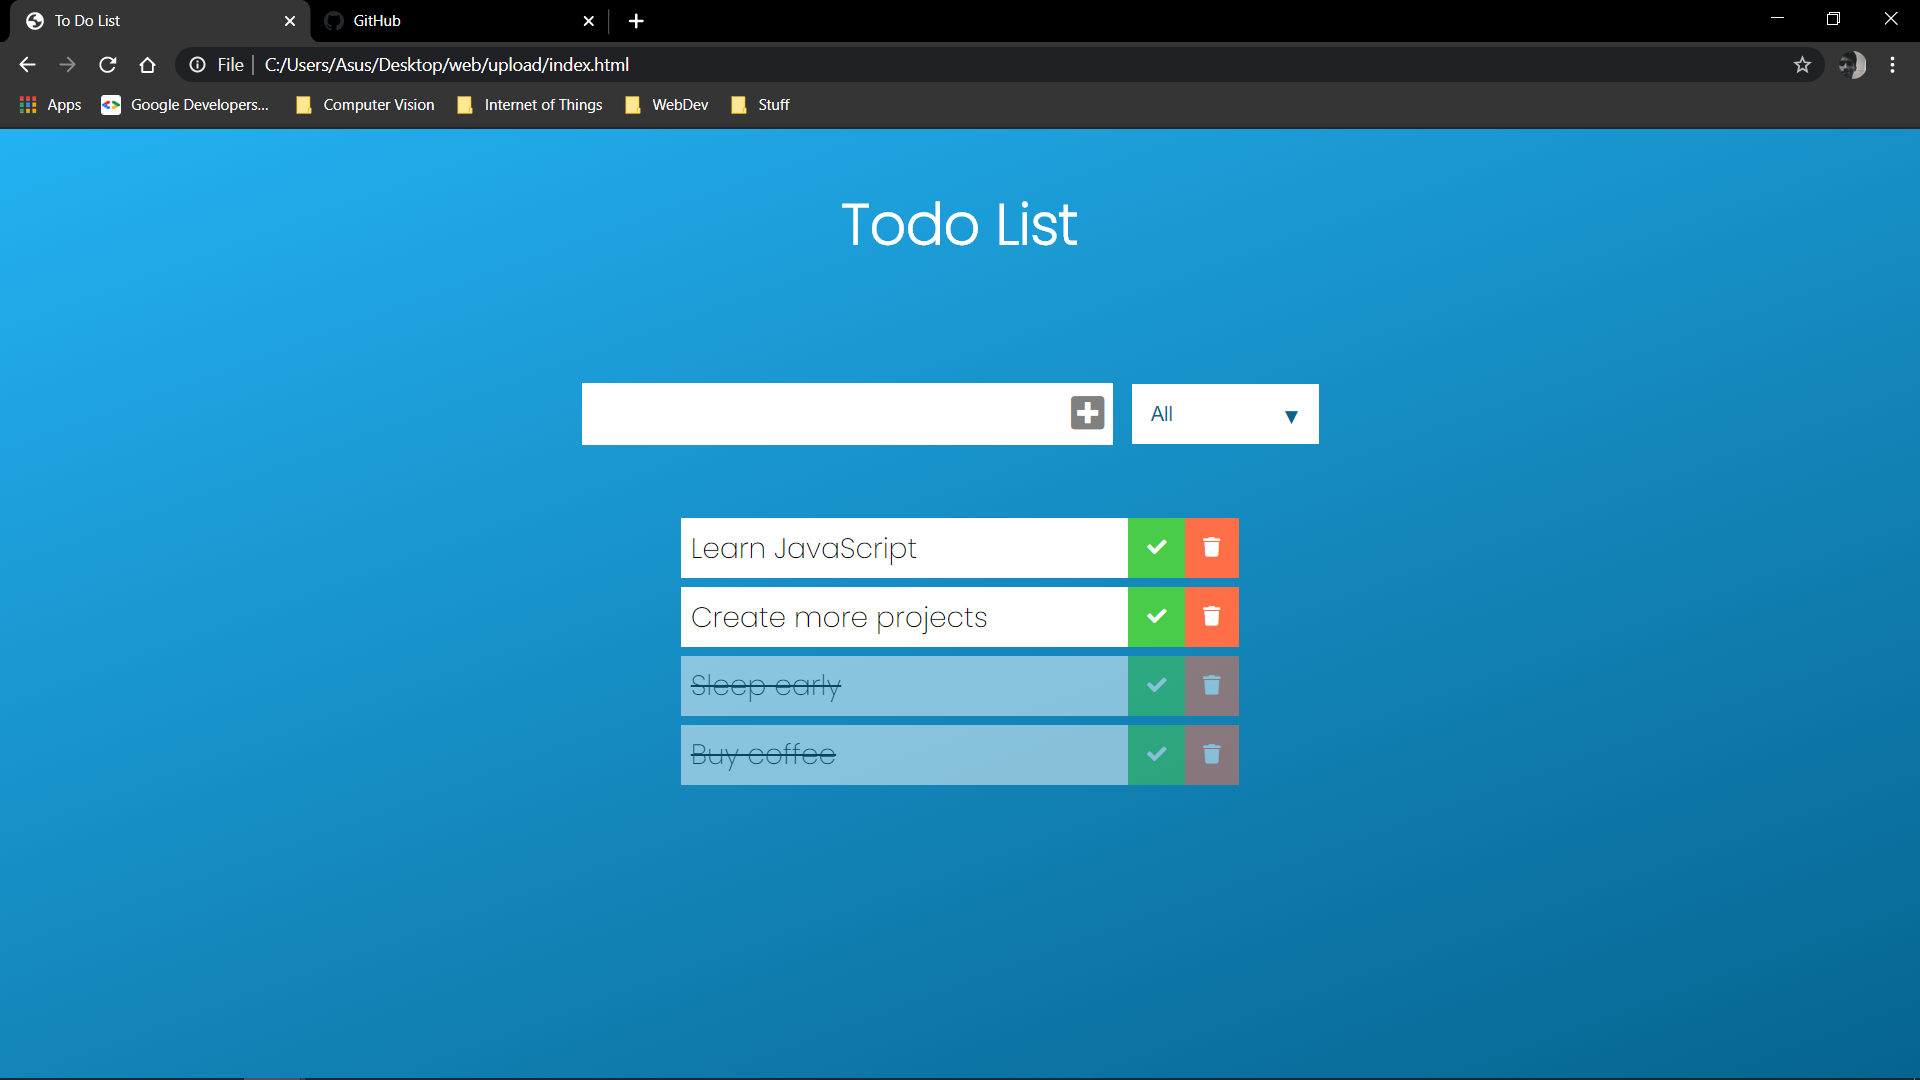
Task: Expand the WebDev bookmarks folder
Action: coord(667,105)
